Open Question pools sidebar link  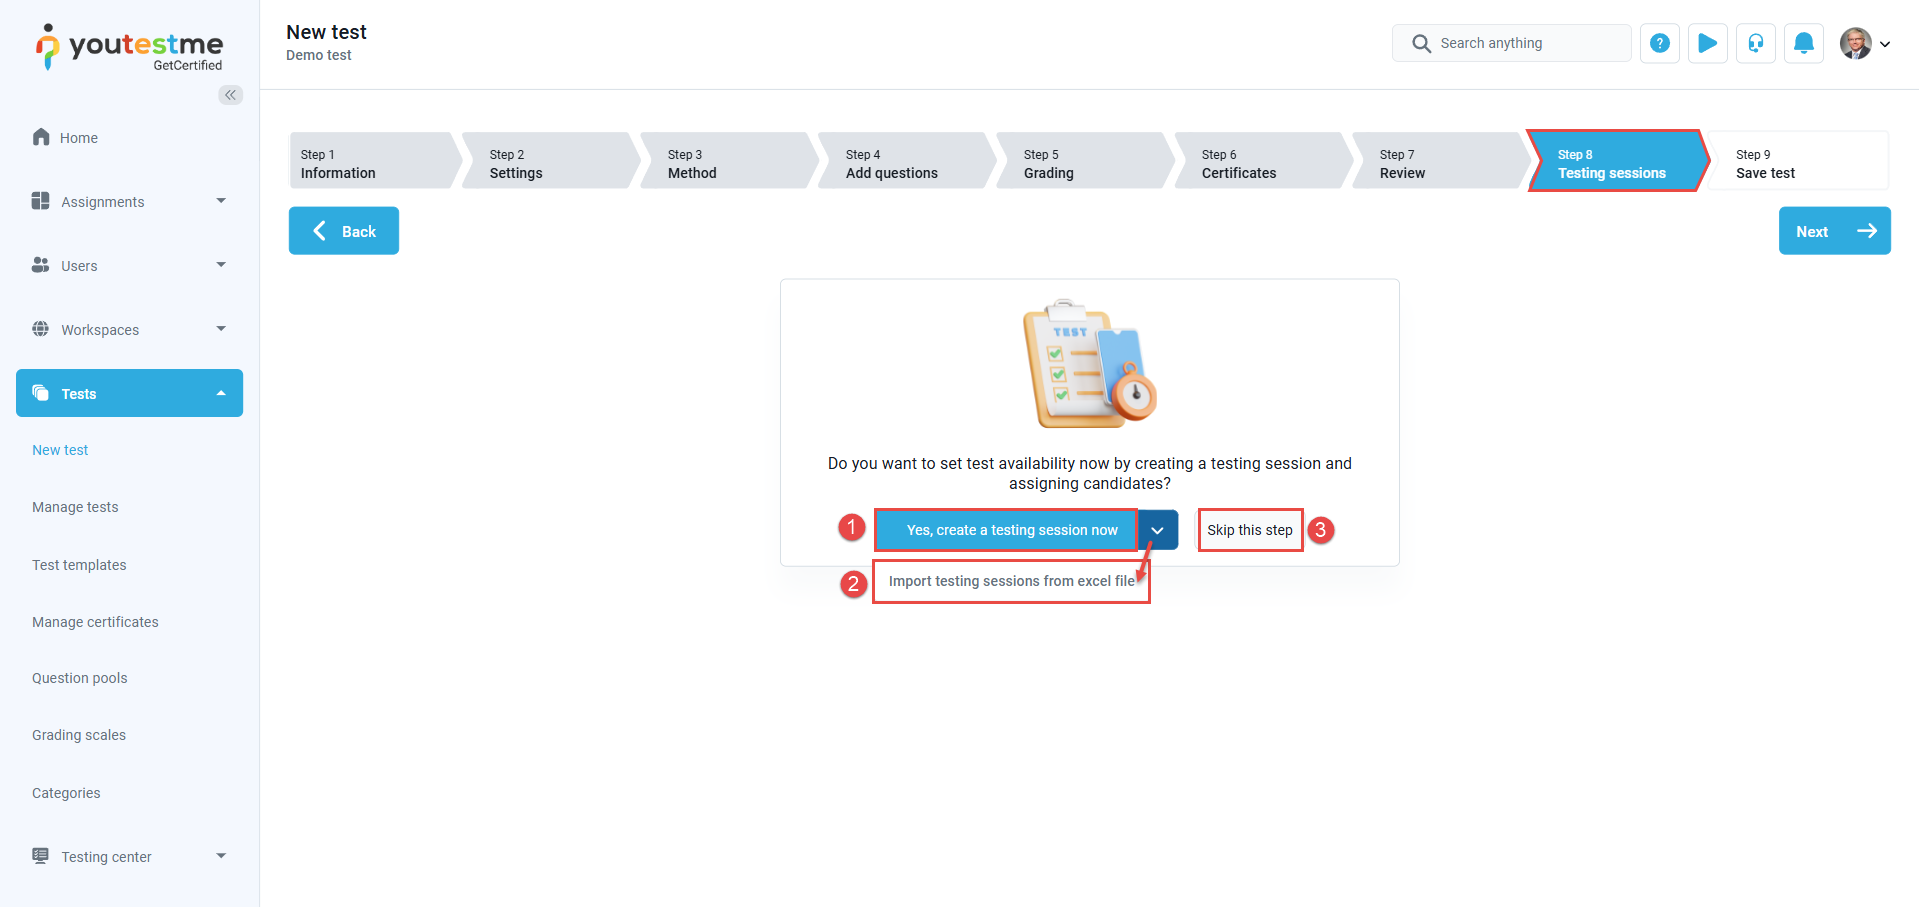coord(80,678)
